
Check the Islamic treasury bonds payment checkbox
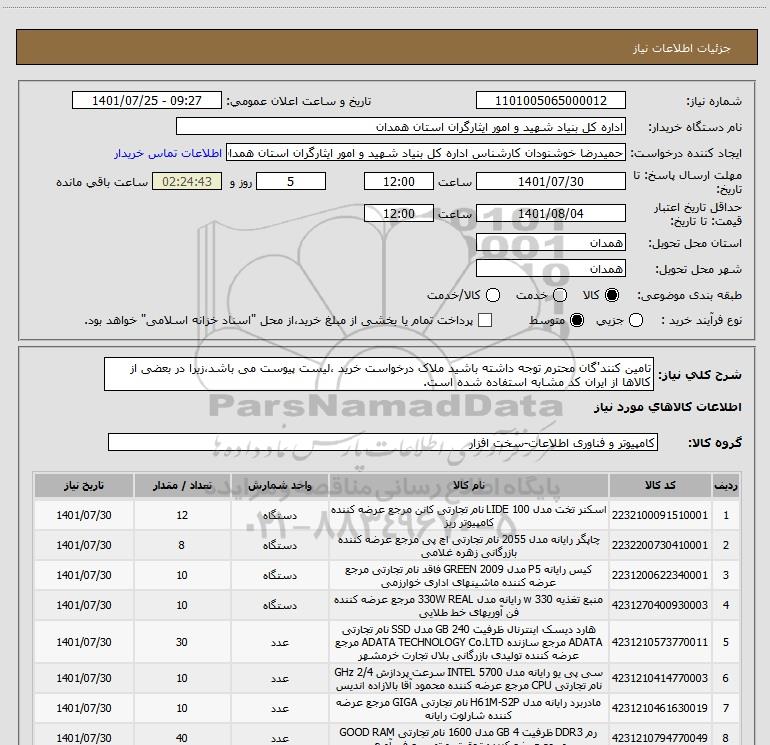pos(485,320)
